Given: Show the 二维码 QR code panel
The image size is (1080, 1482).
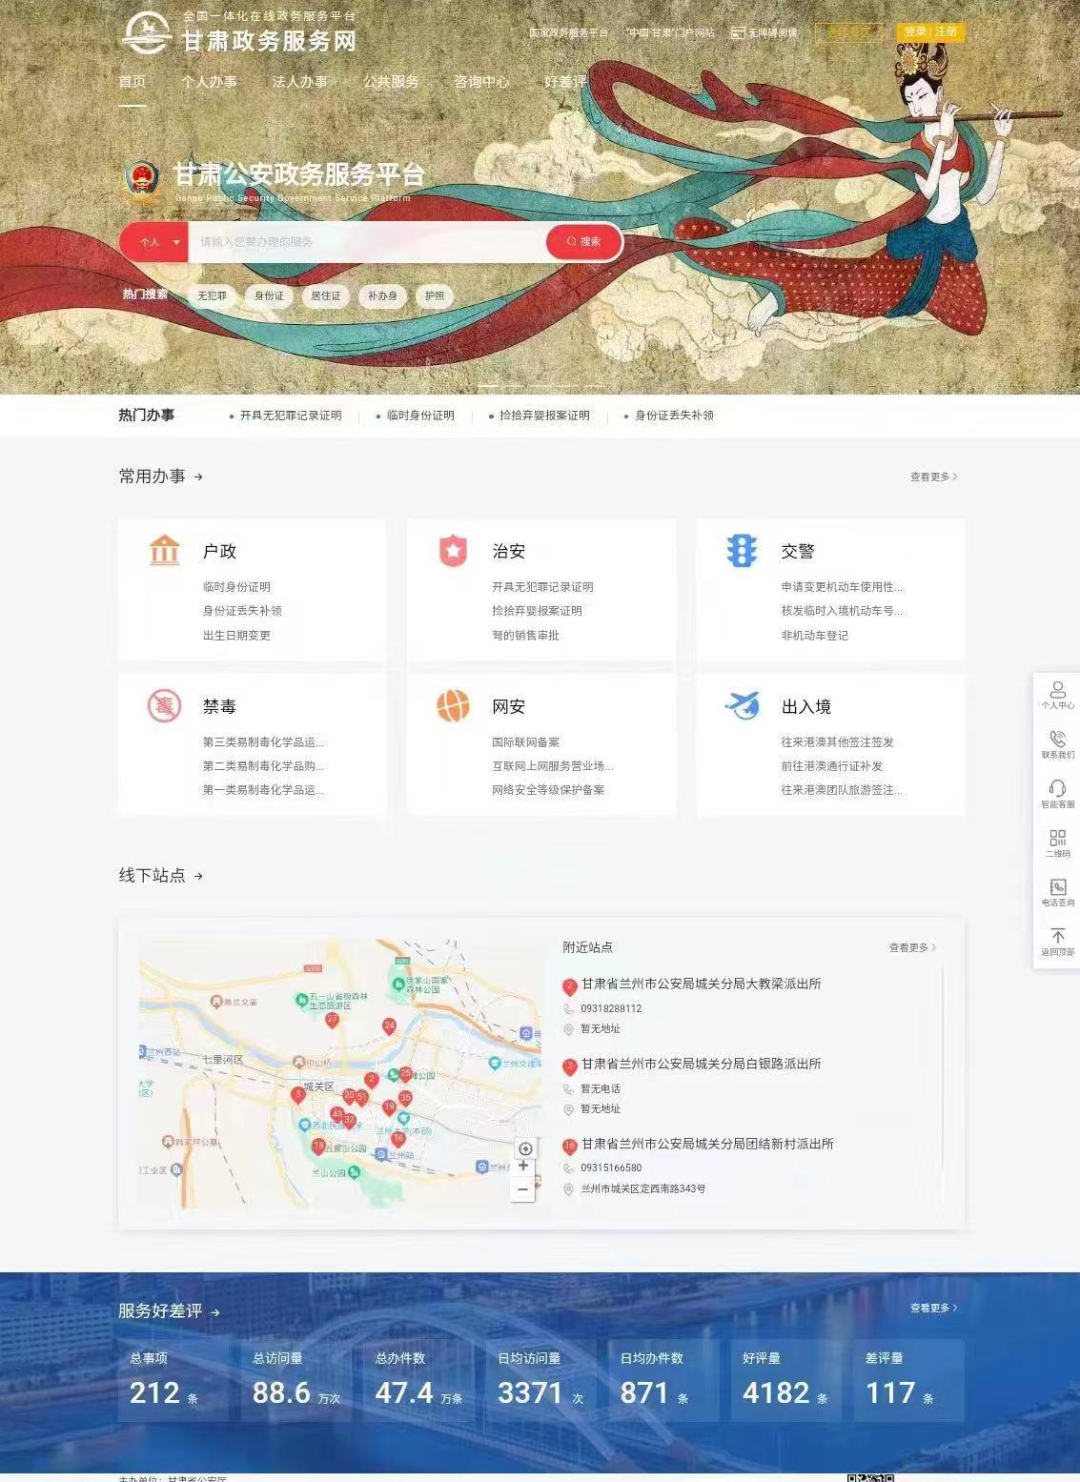Looking at the screenshot, I should [1057, 840].
